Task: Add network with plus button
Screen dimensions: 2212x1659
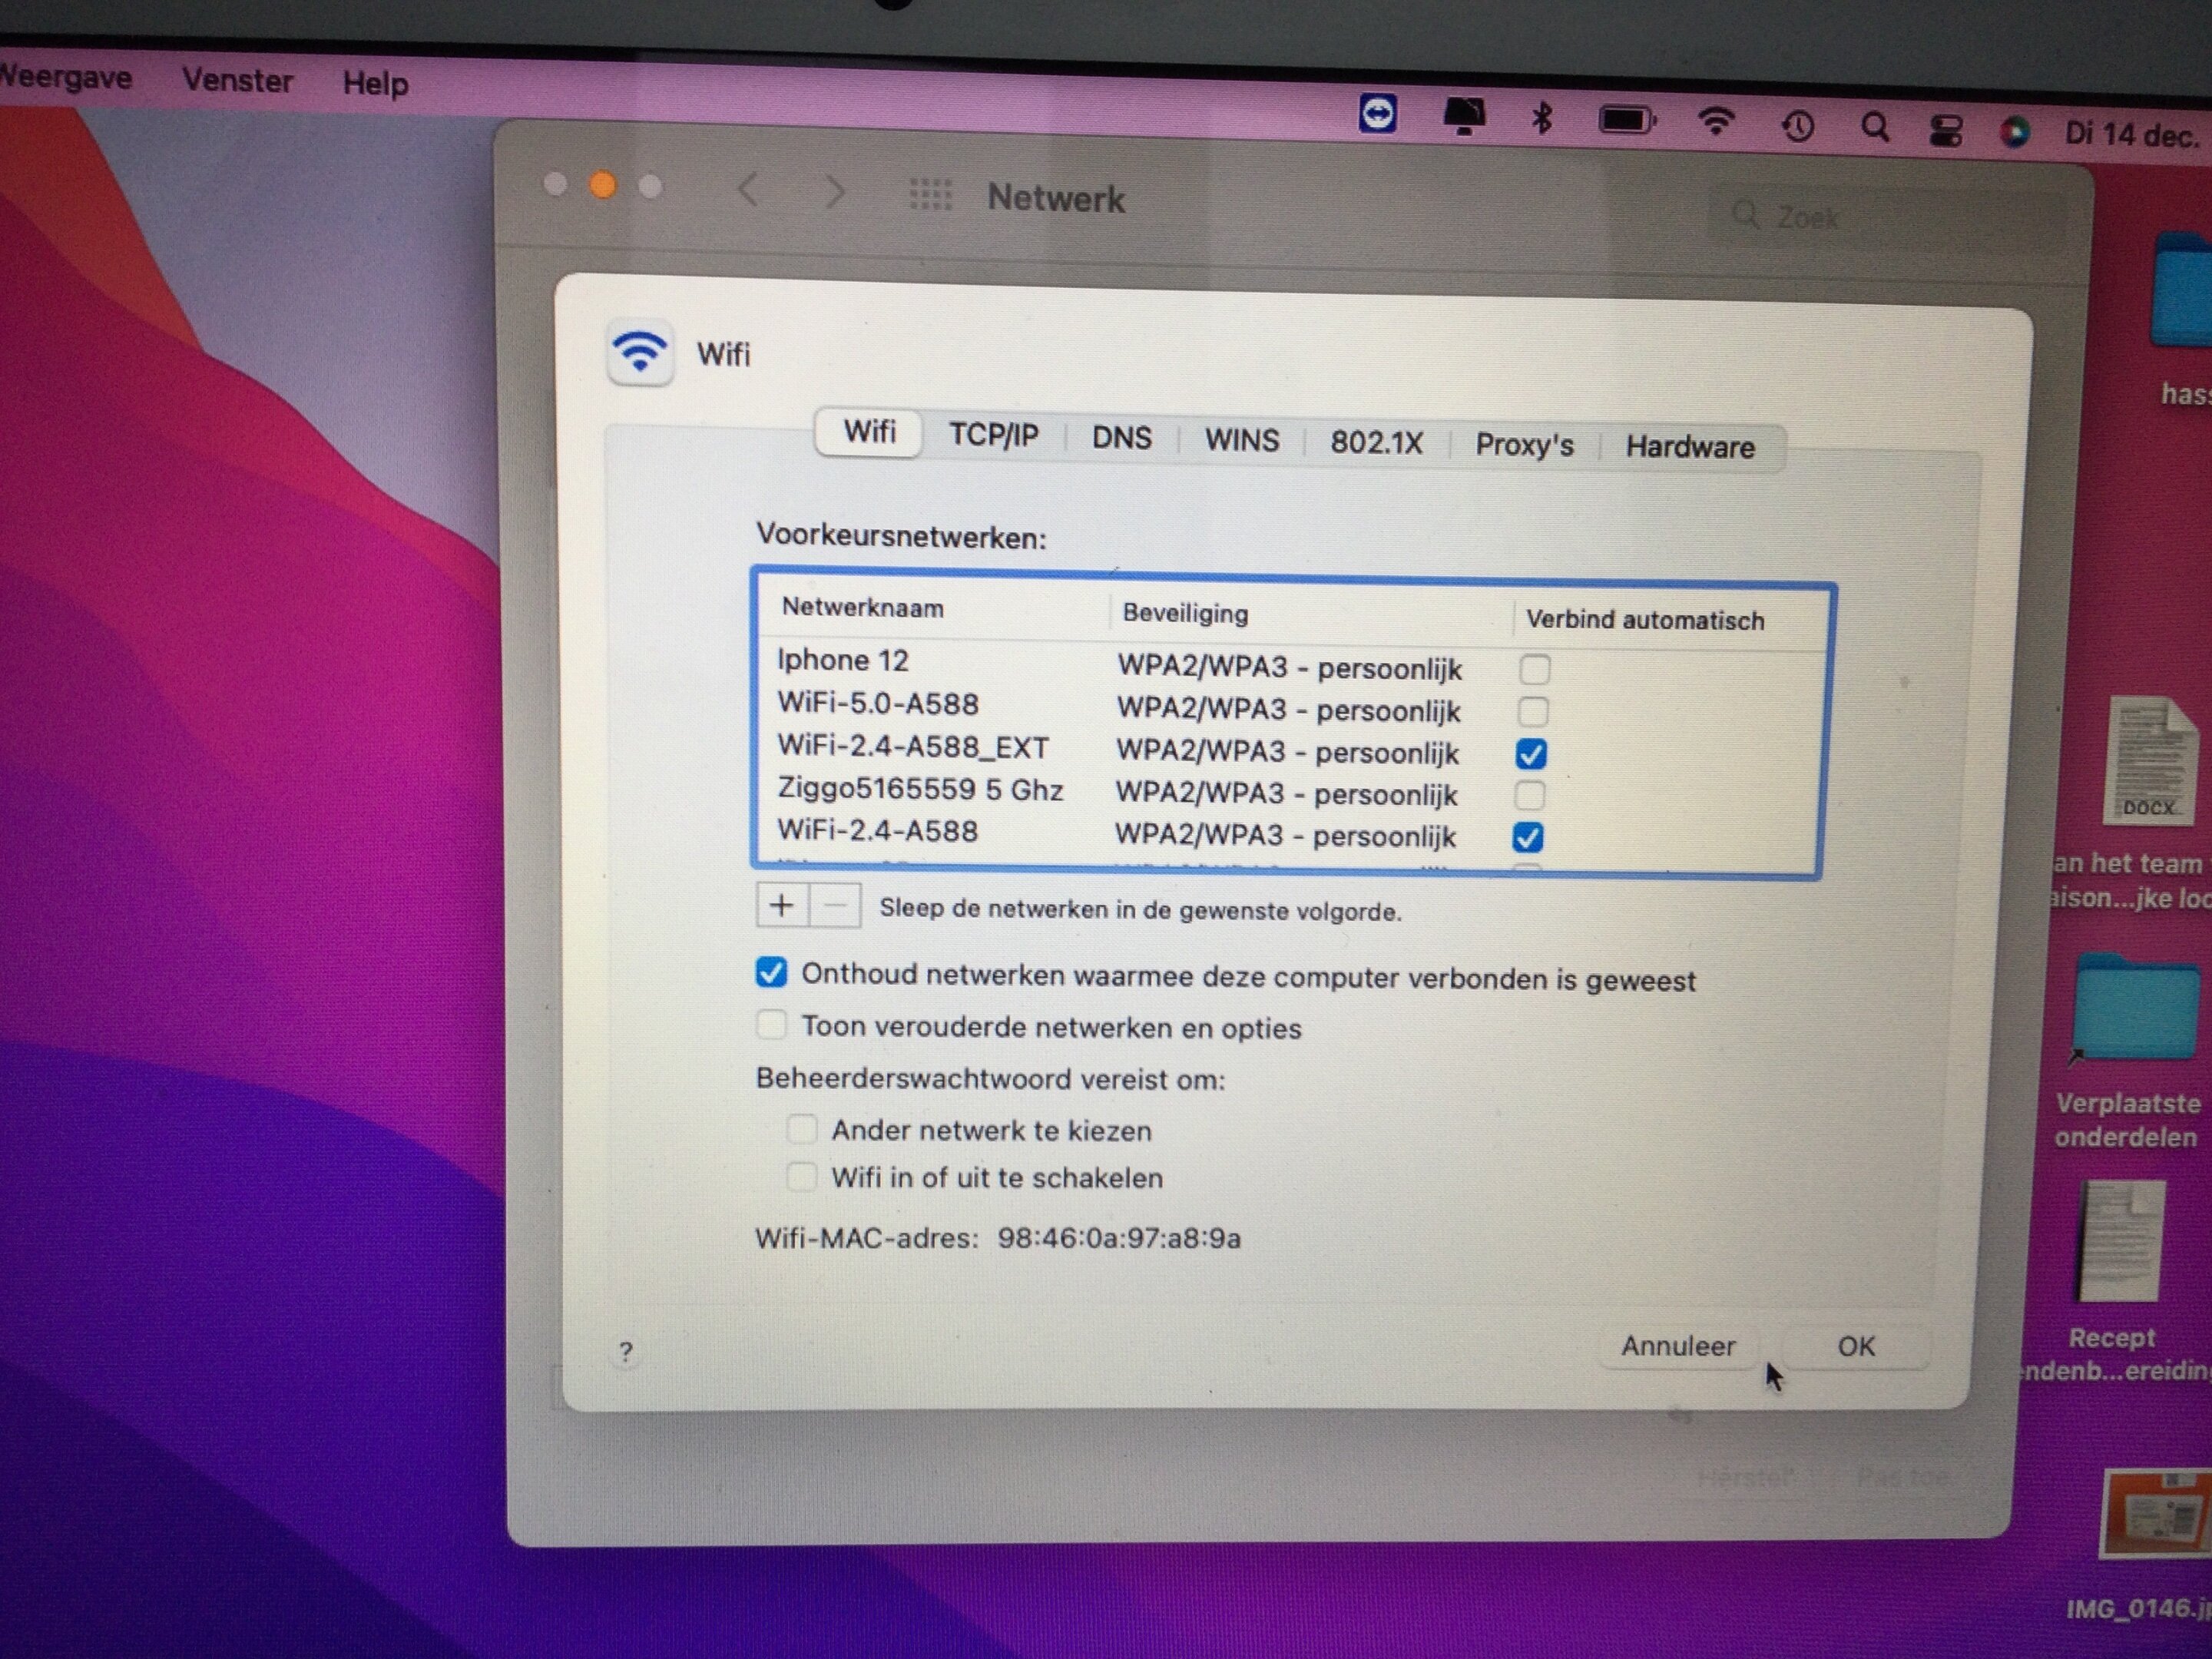Action: point(782,906)
